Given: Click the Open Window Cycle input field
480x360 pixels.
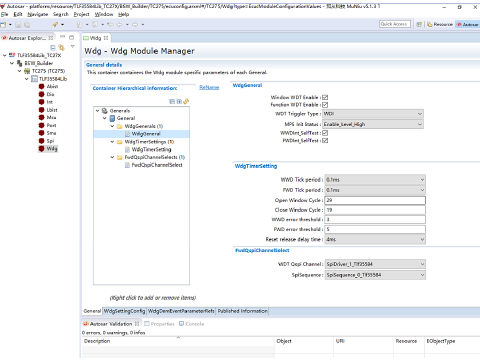Looking at the screenshot, I should tap(375, 200).
